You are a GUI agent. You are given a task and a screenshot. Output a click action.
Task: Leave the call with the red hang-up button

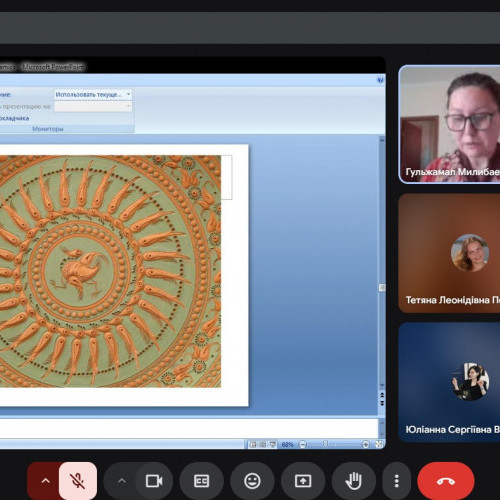pos(446,481)
